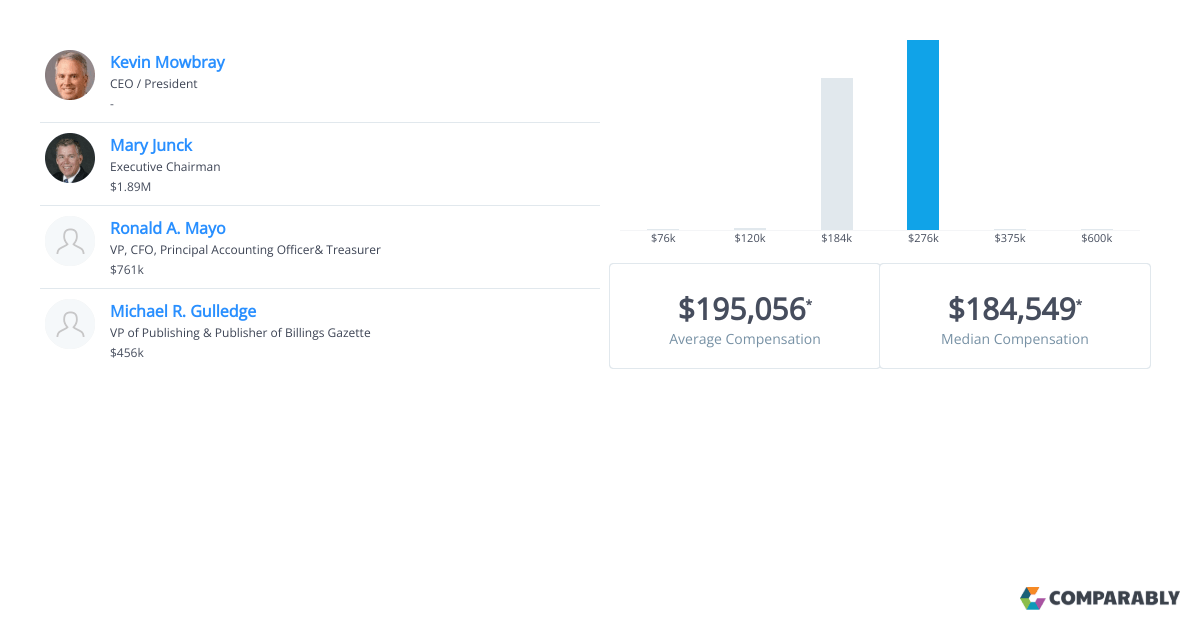Open Michael R. Gulledge name link

coord(183,311)
